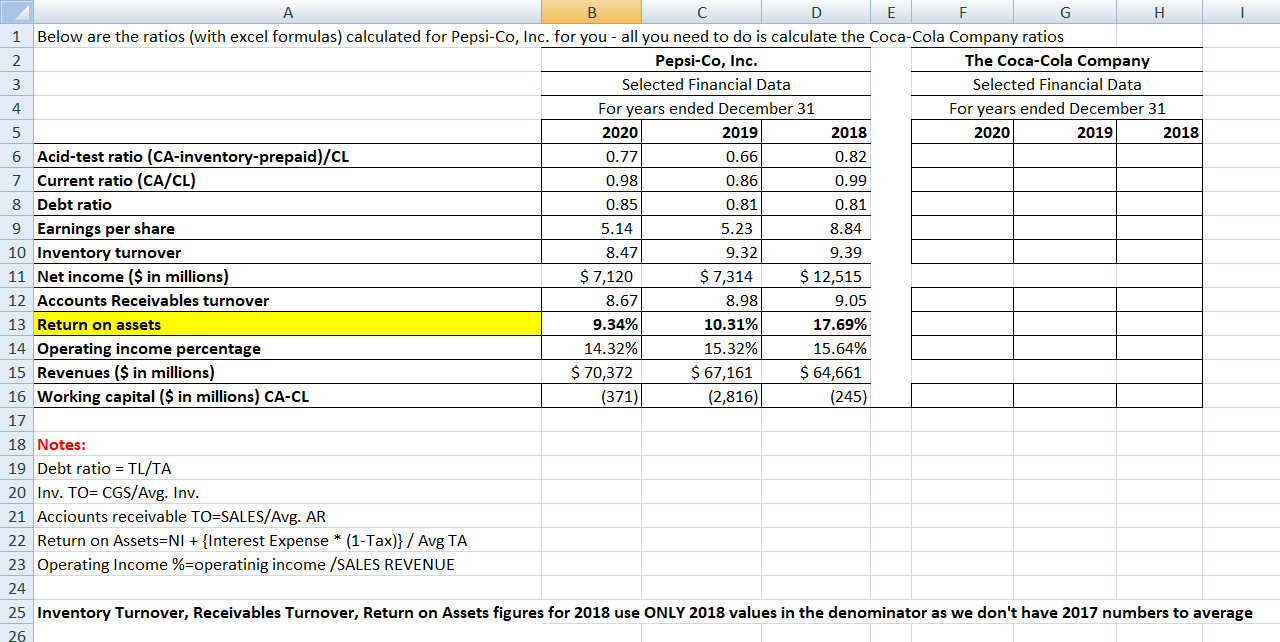Select column C header
This screenshot has width=1280, height=642.
tap(701, 12)
